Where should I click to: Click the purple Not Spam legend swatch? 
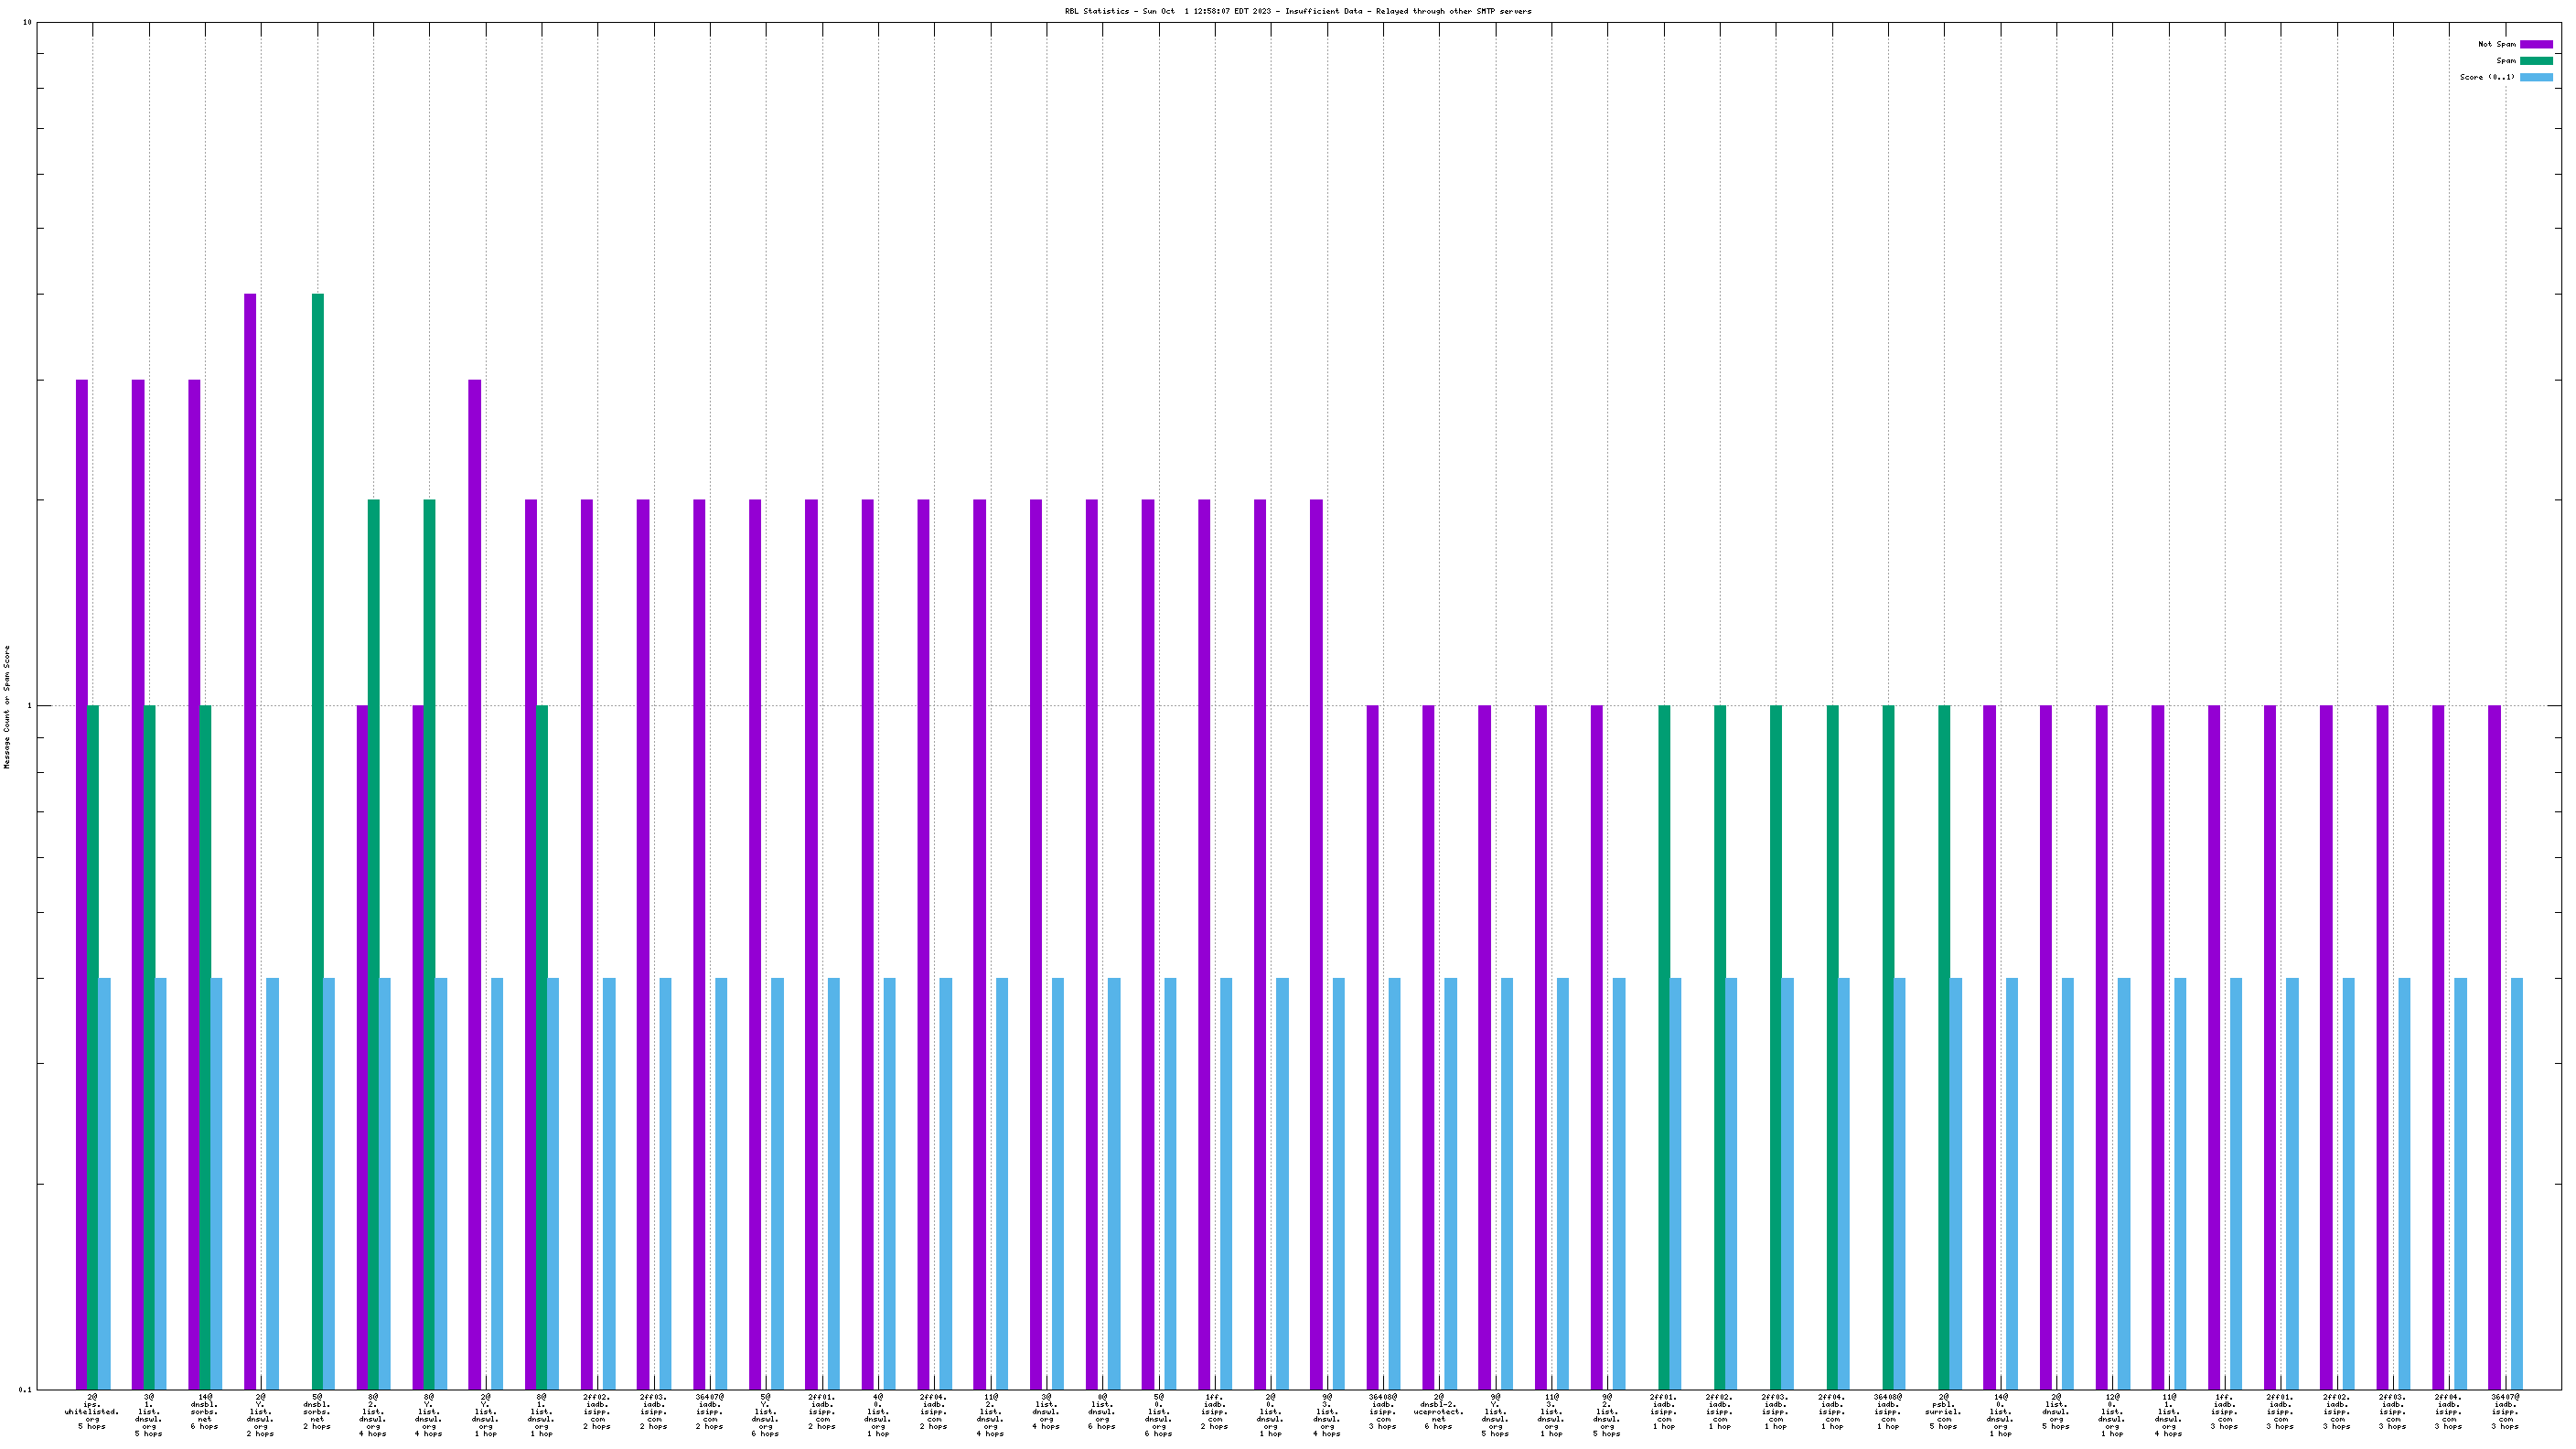[x=2535, y=44]
